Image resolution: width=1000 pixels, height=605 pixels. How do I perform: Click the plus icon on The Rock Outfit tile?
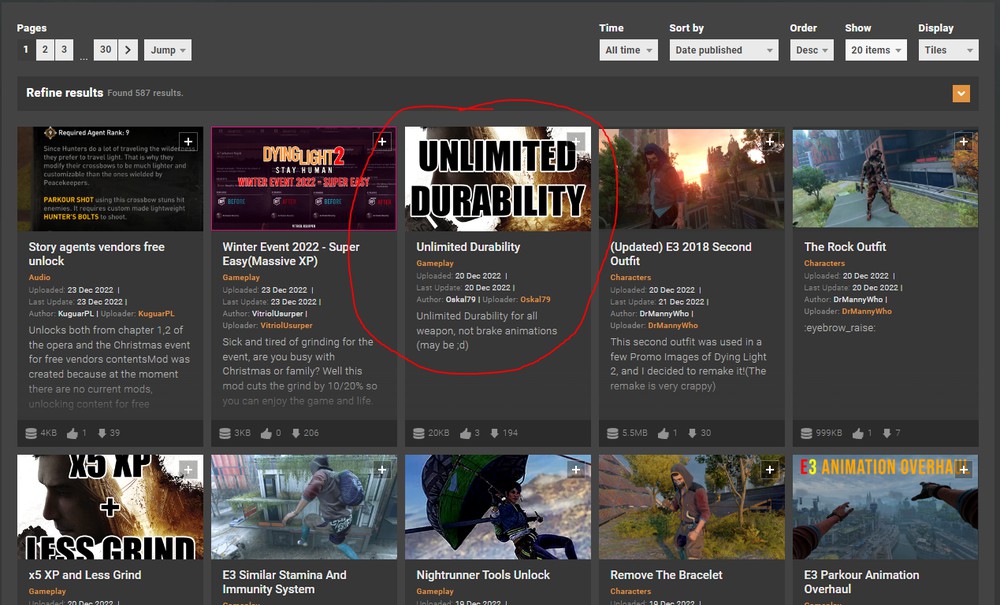point(963,142)
